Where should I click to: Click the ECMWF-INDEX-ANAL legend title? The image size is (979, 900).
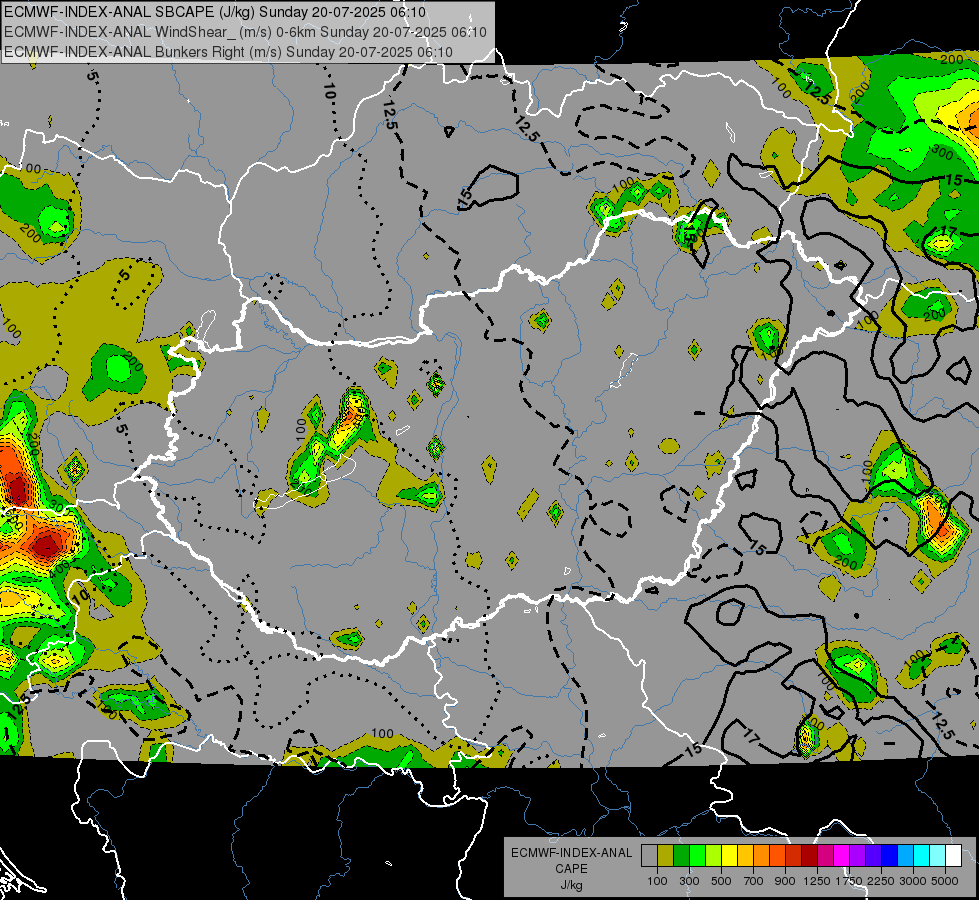tap(571, 853)
